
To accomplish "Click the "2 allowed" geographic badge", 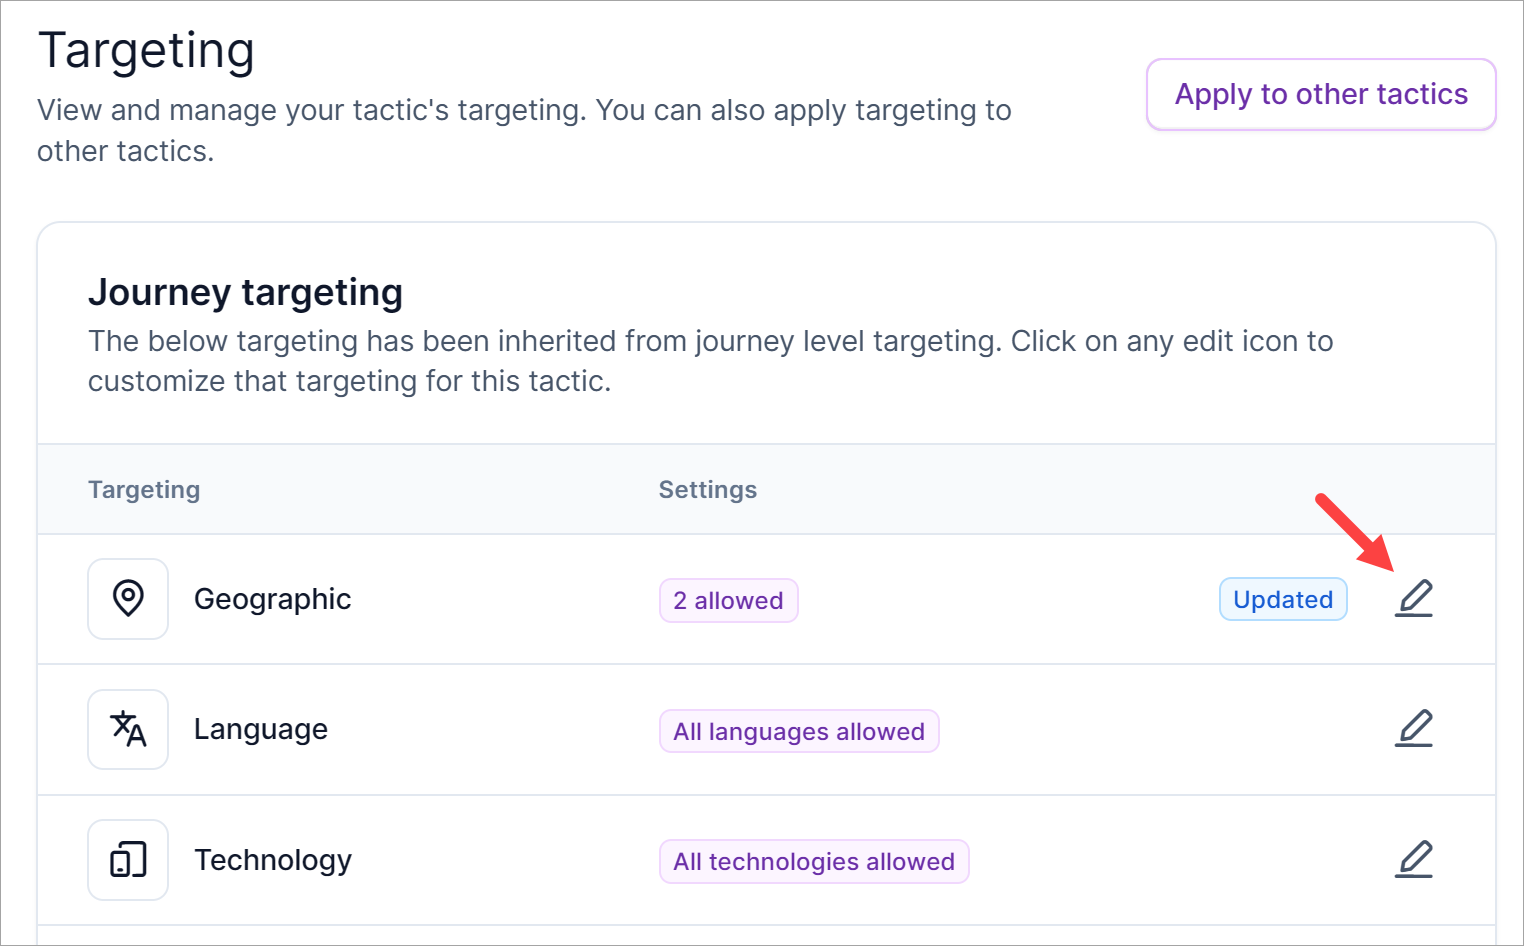I will [728, 601].
